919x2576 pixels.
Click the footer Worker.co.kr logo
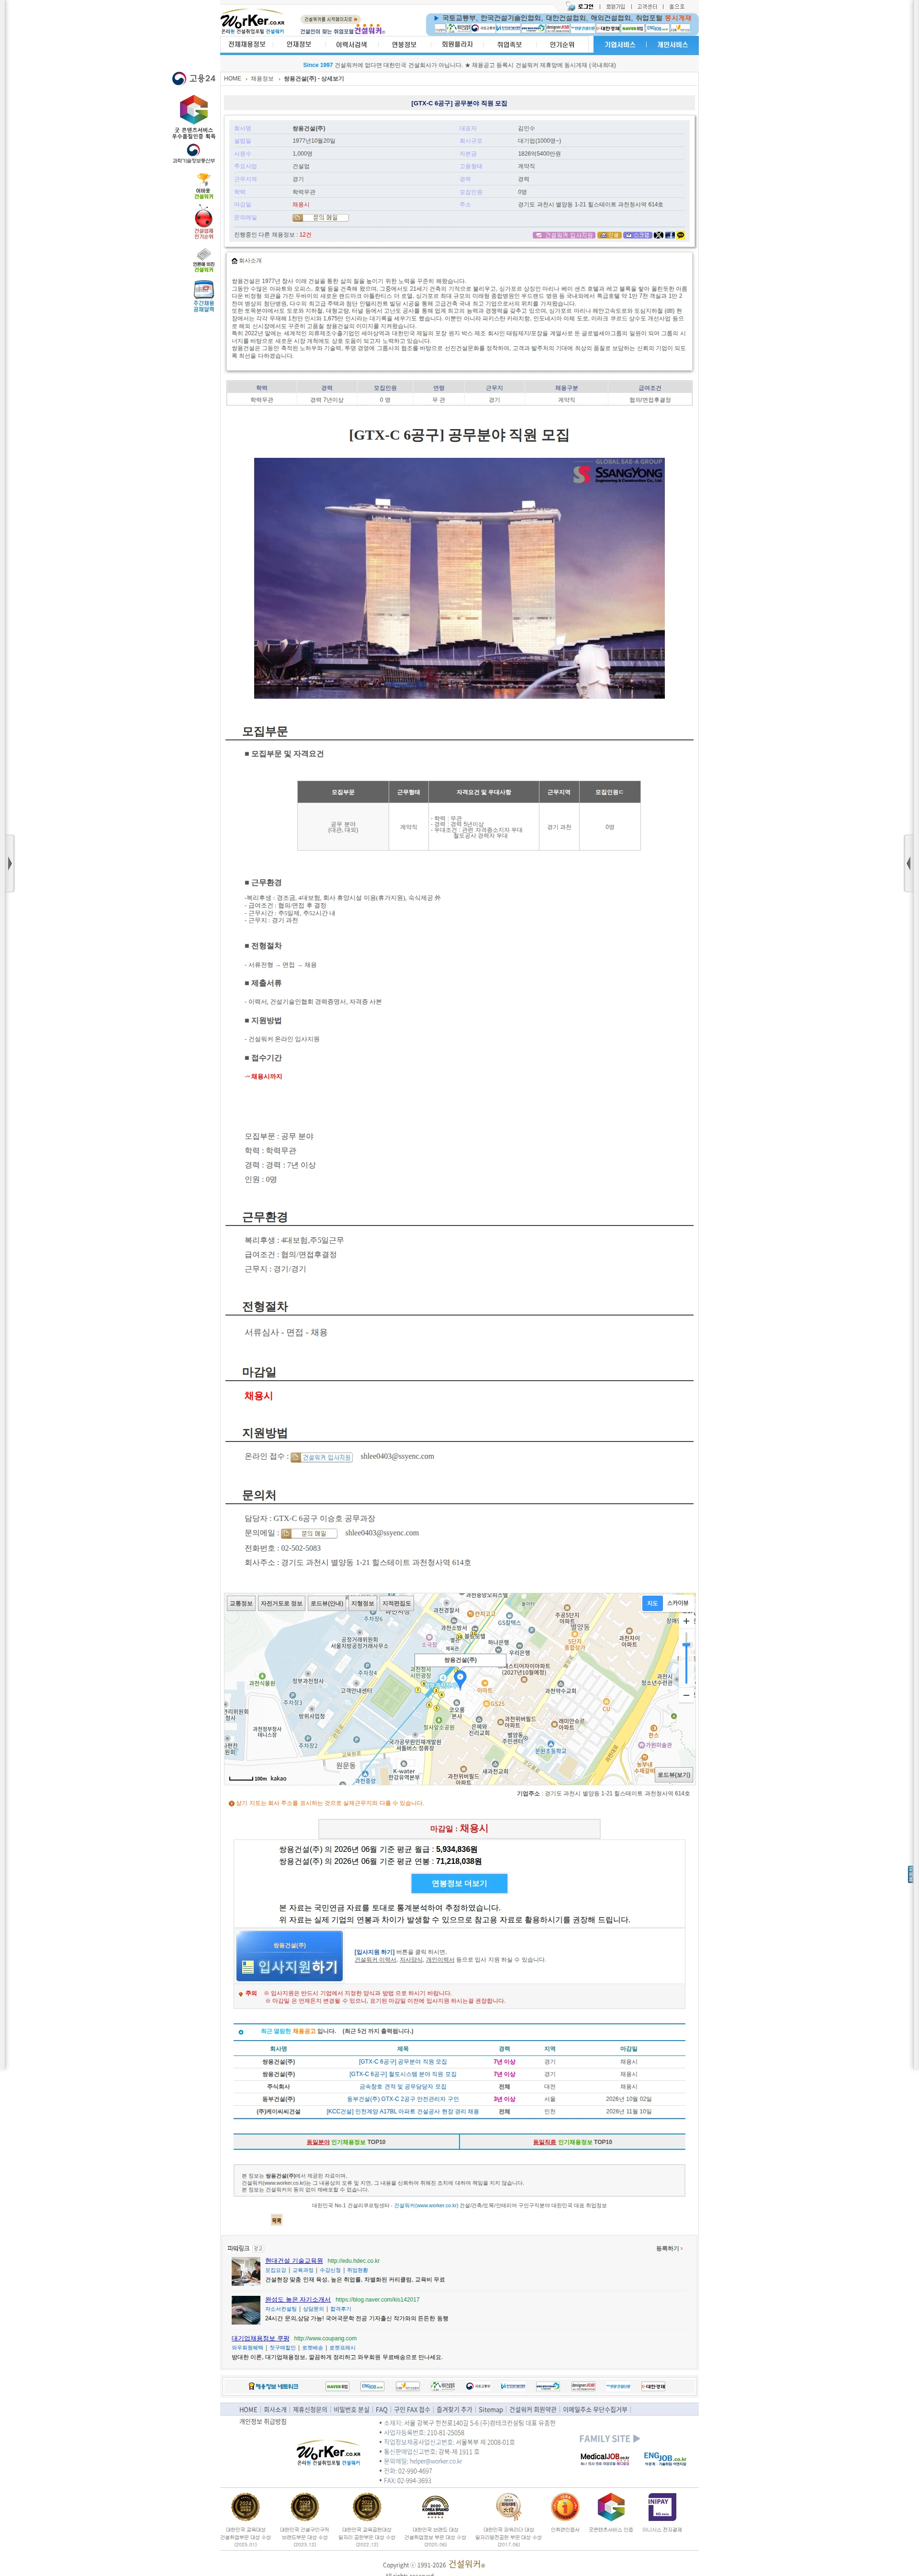pos(328,2454)
